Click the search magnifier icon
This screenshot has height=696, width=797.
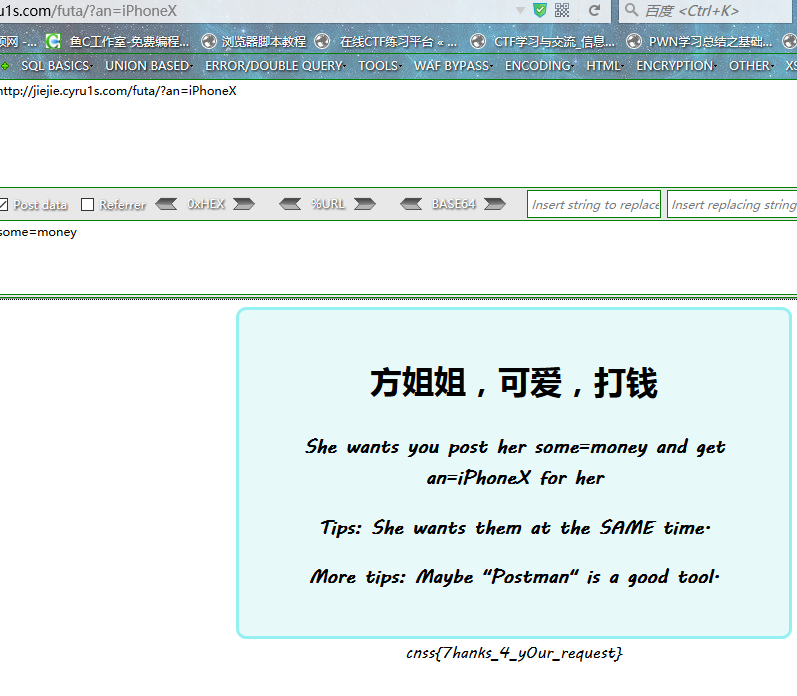tap(632, 11)
